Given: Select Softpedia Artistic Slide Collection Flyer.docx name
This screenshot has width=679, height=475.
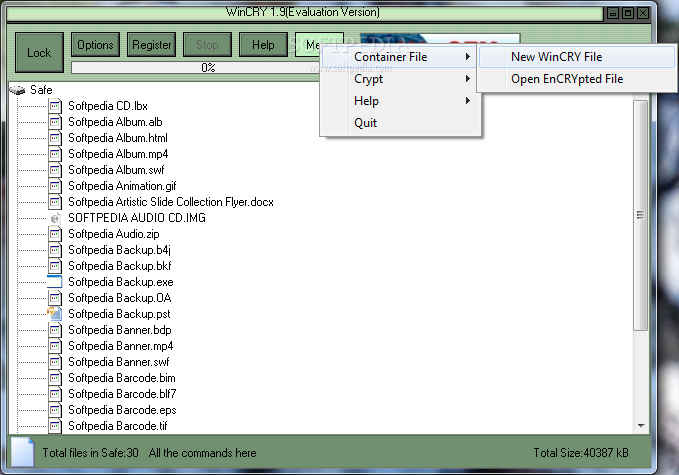Looking at the screenshot, I should 171,202.
